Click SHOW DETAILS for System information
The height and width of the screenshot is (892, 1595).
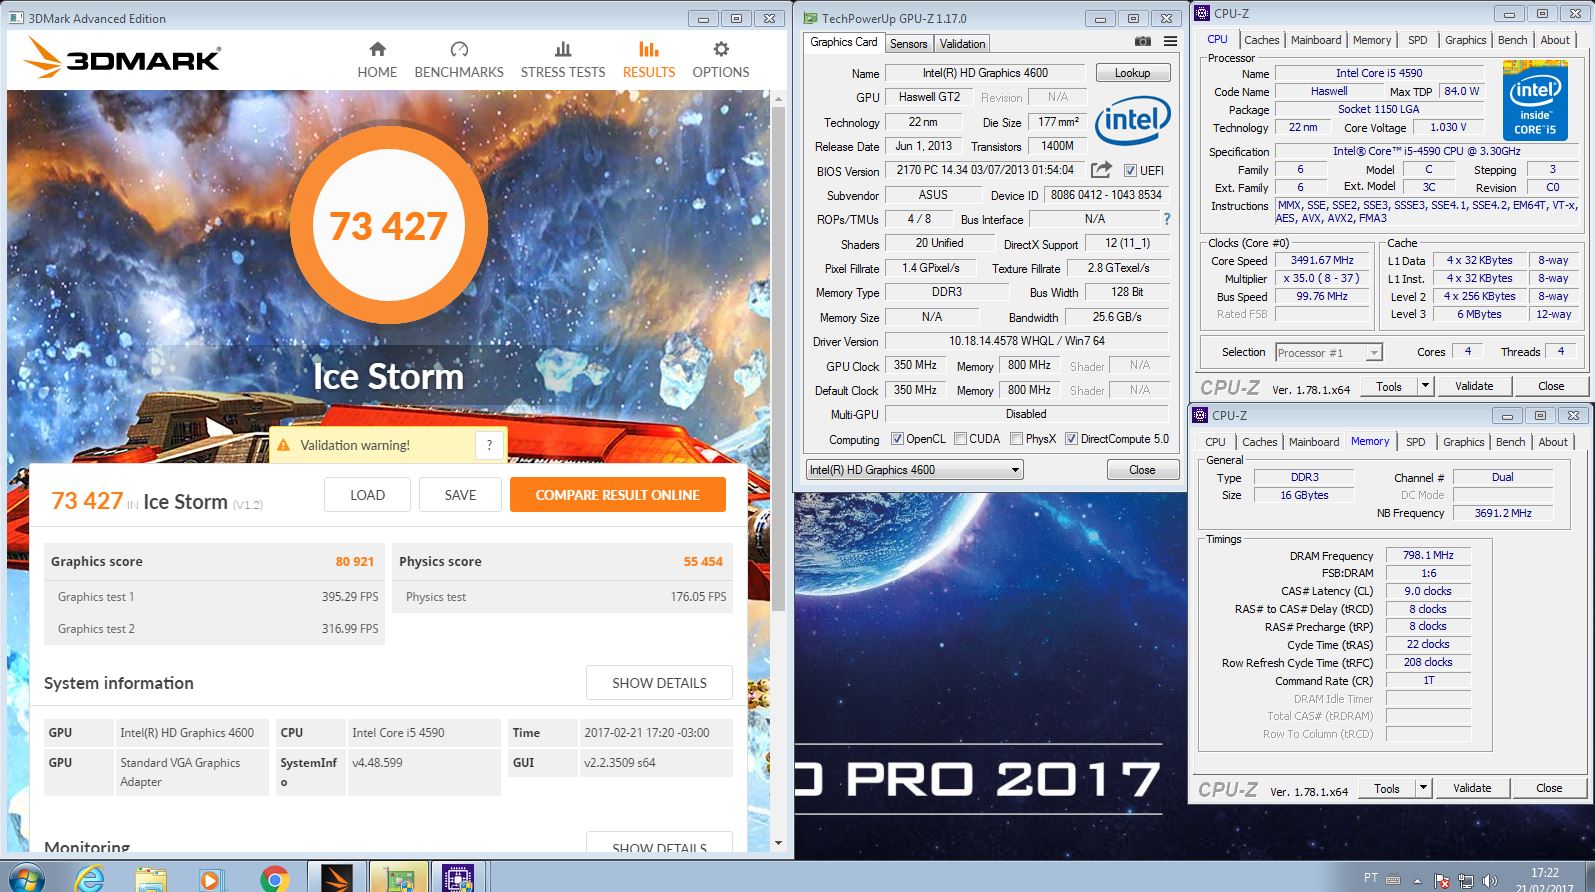coord(659,683)
